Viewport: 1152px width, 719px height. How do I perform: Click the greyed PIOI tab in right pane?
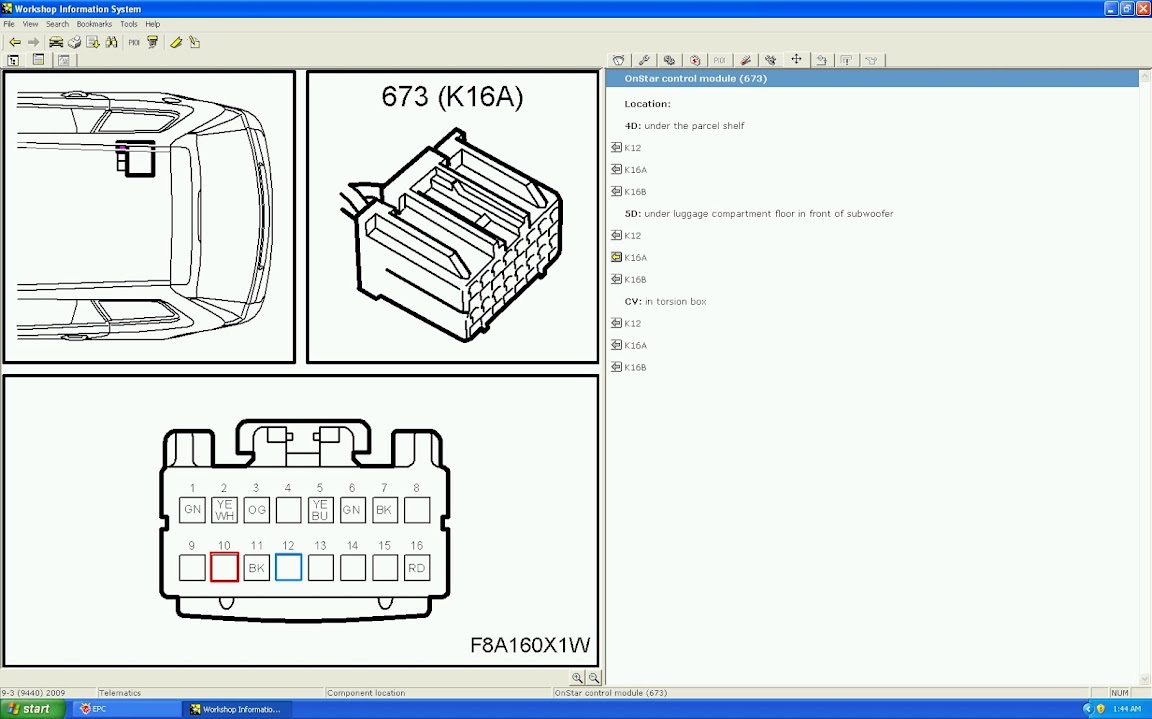point(720,60)
